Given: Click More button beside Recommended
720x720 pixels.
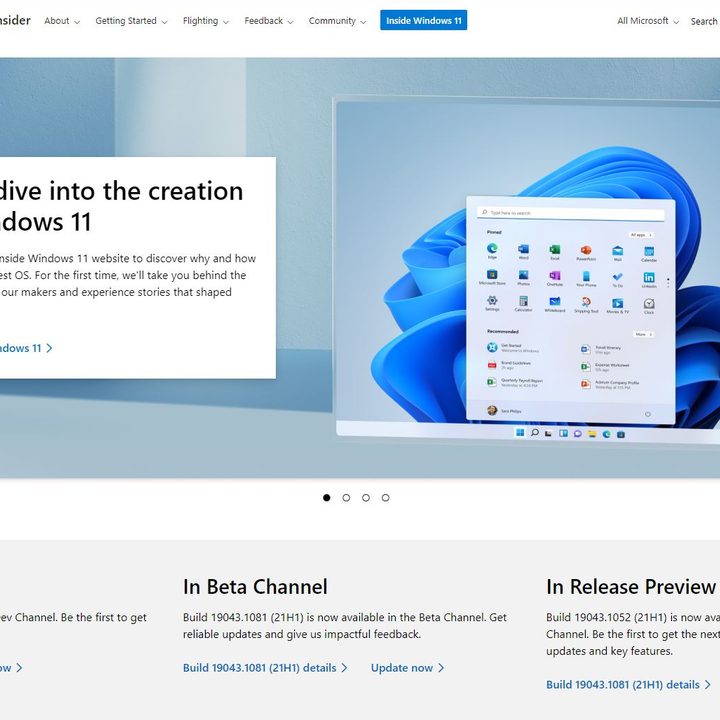Looking at the screenshot, I should coord(643,334).
